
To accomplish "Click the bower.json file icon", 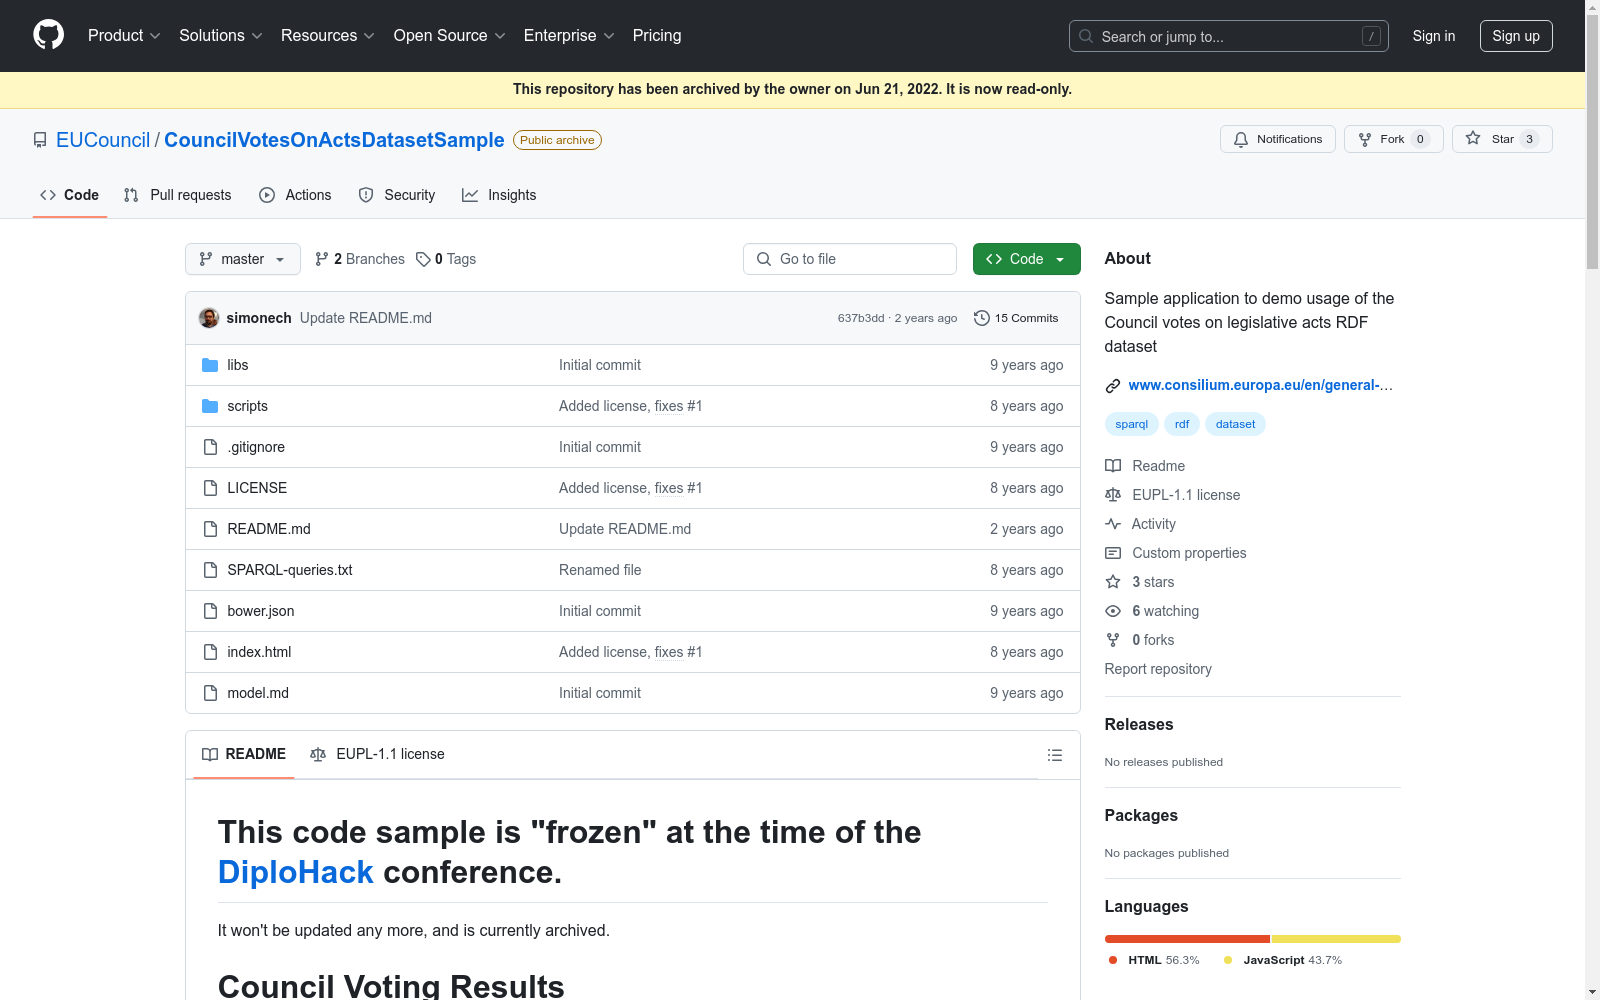I will pos(210,611).
